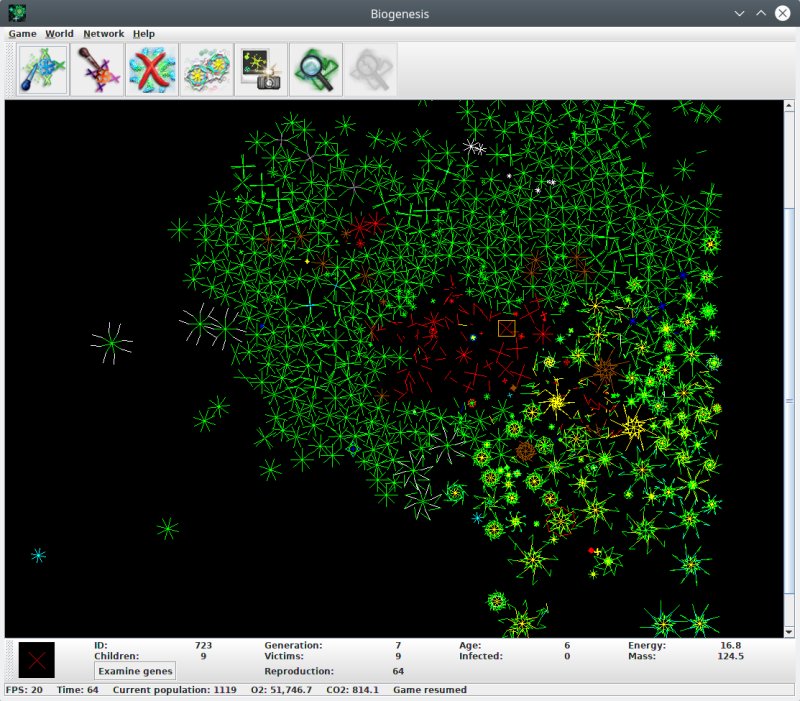Click the Biogenesis app icon in title bar
Screen dimensions: 800x701
(x=16, y=13)
